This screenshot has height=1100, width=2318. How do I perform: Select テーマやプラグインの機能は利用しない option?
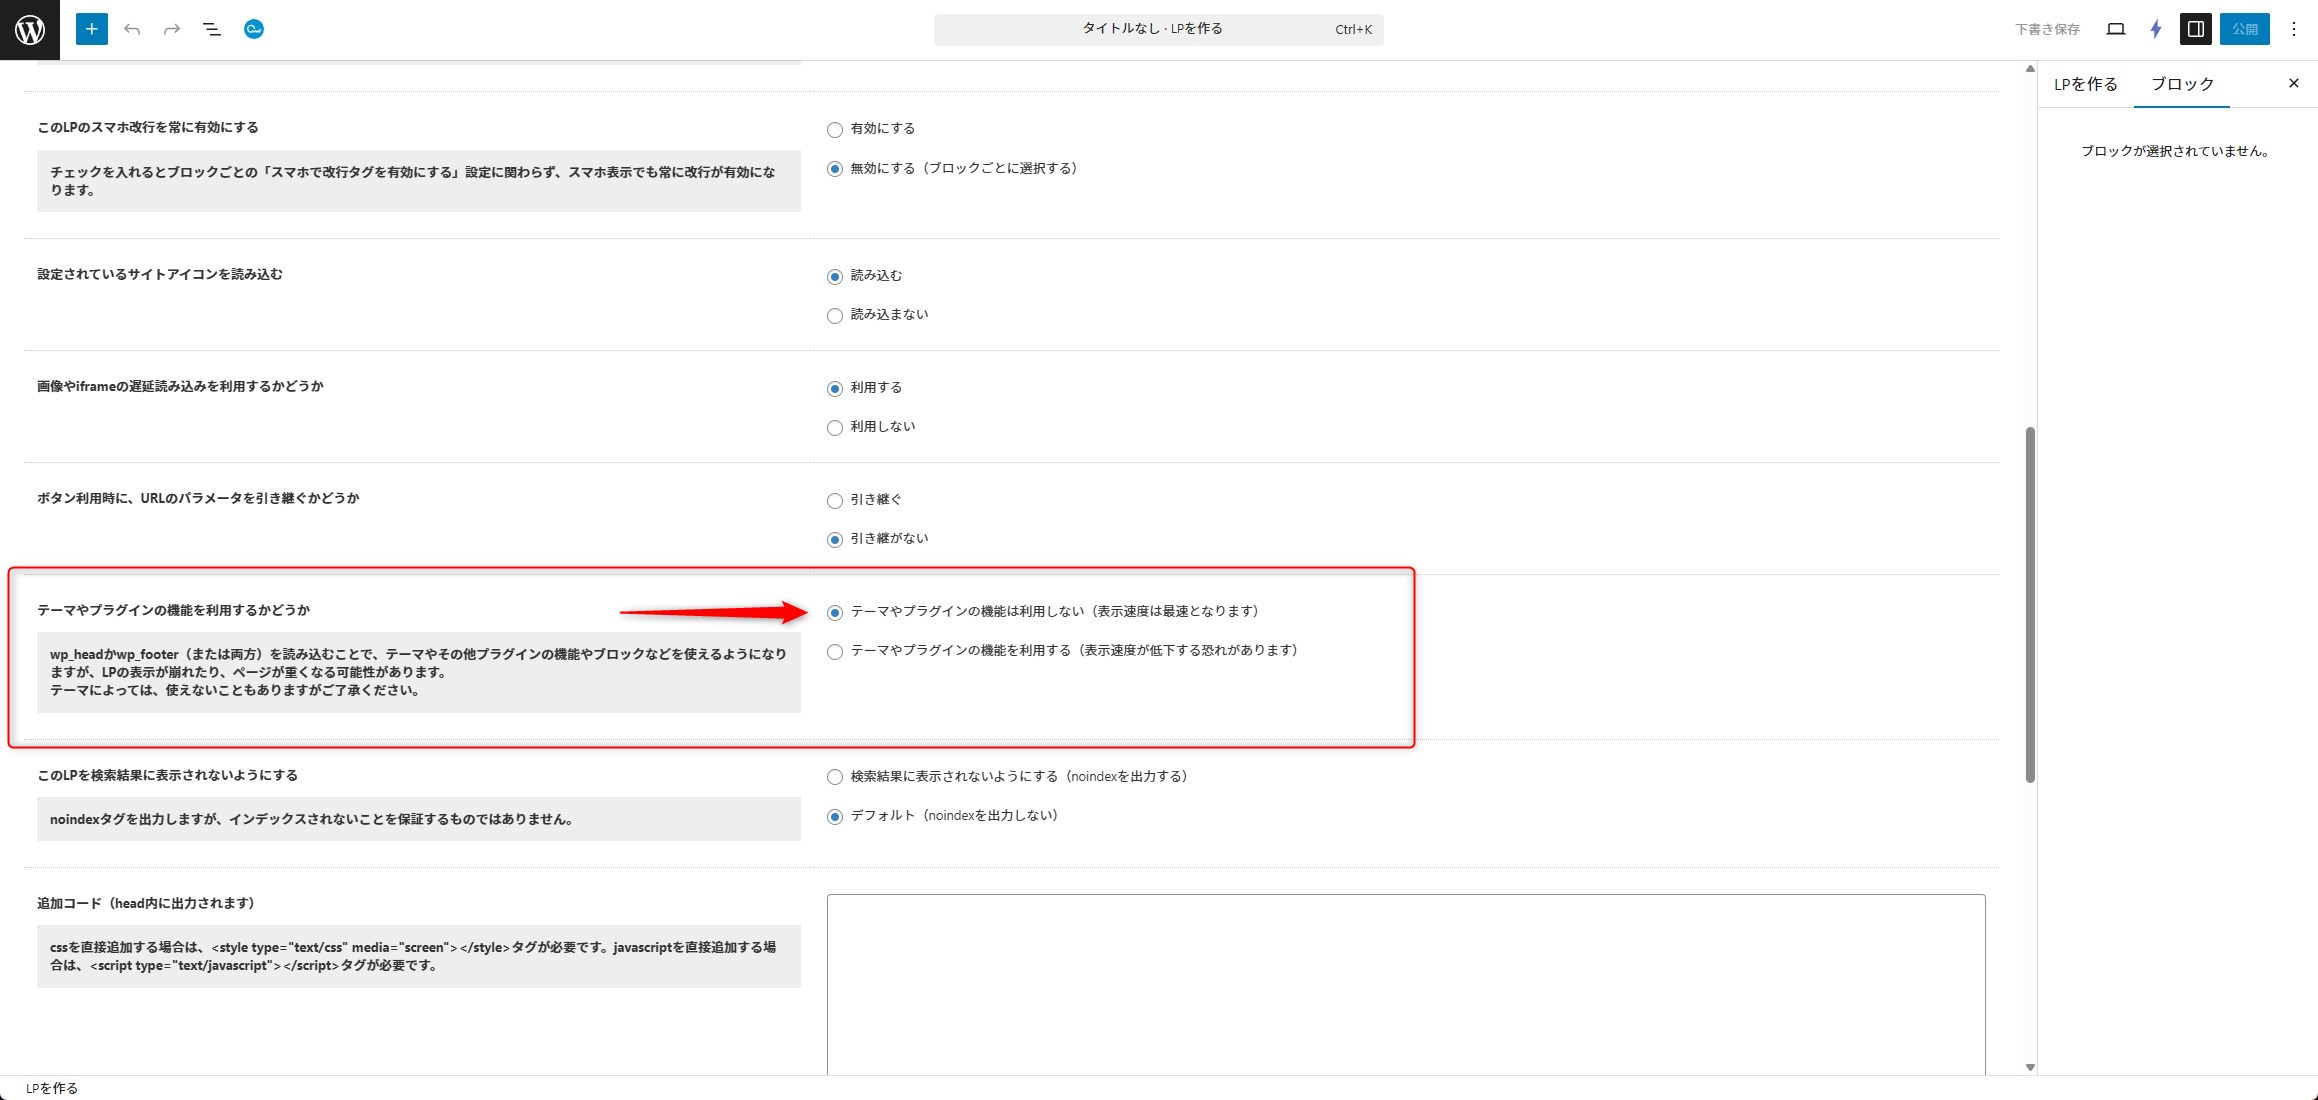coord(835,612)
